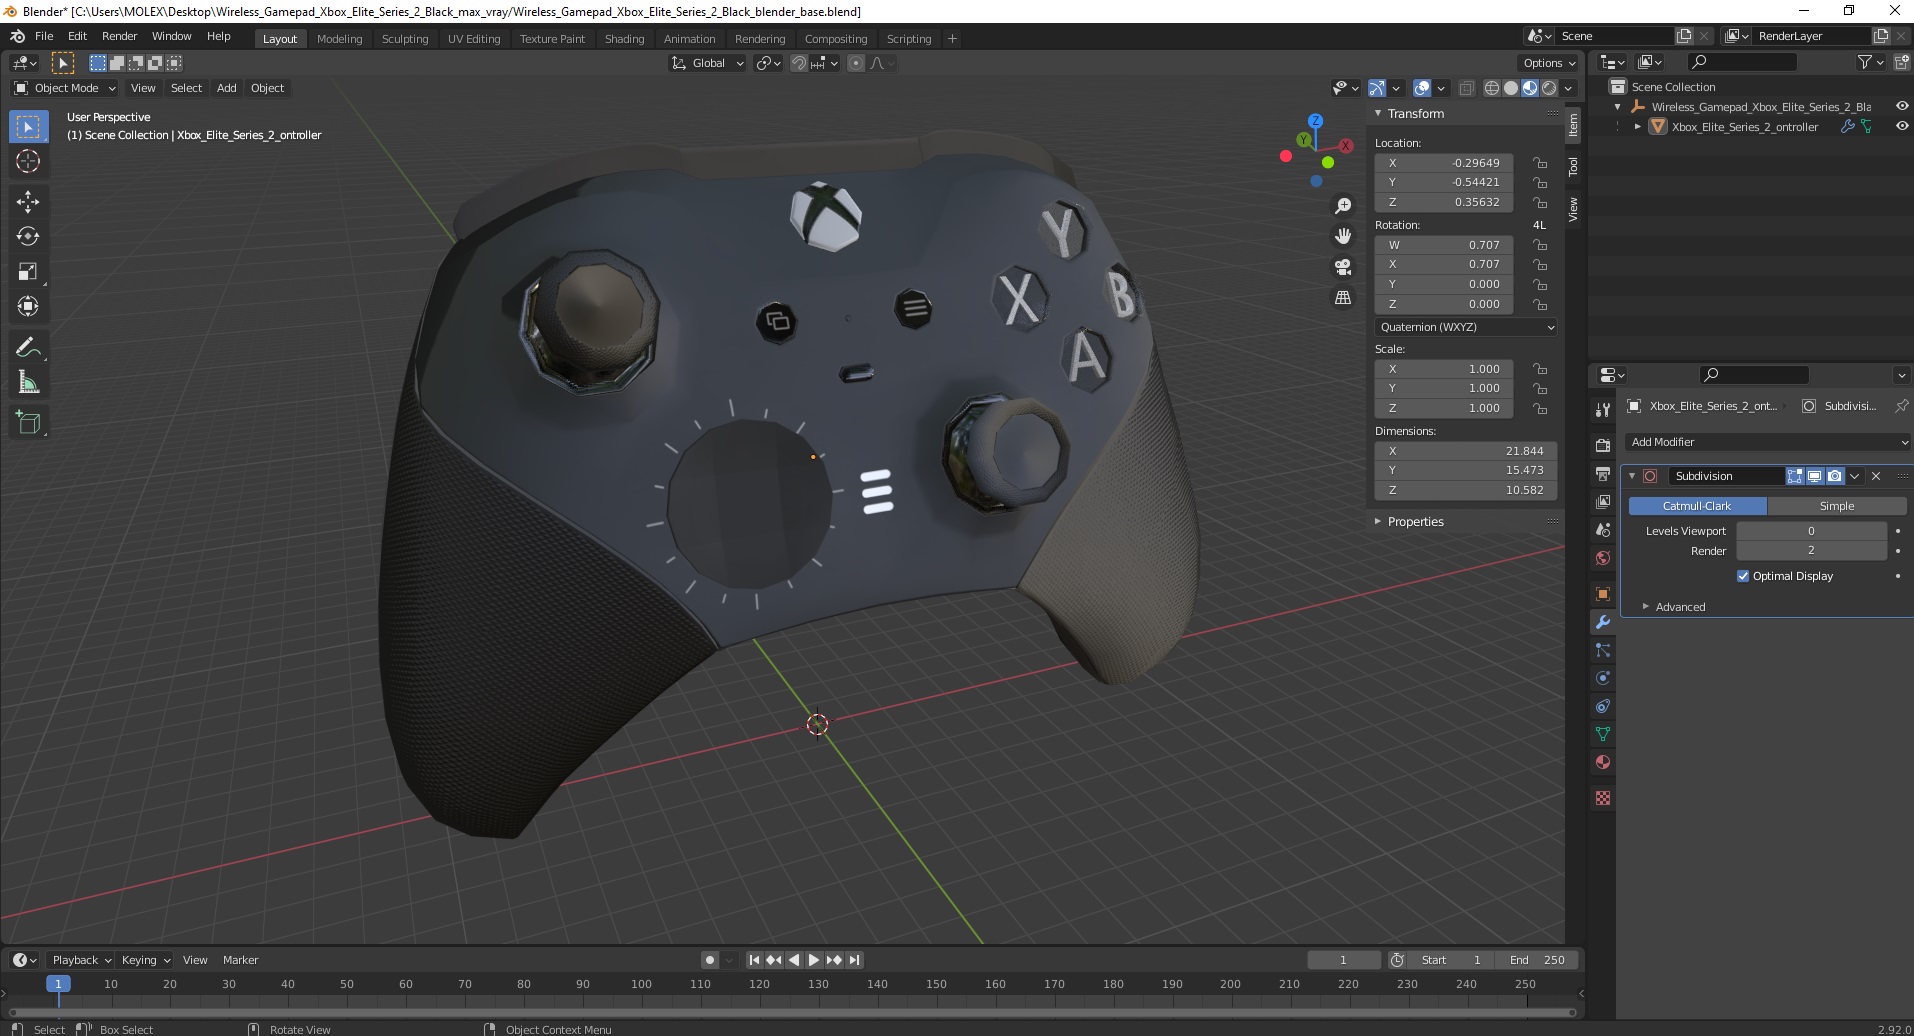1914x1036 pixels.
Task: Toggle viewport overlays button
Action: coord(1422,88)
